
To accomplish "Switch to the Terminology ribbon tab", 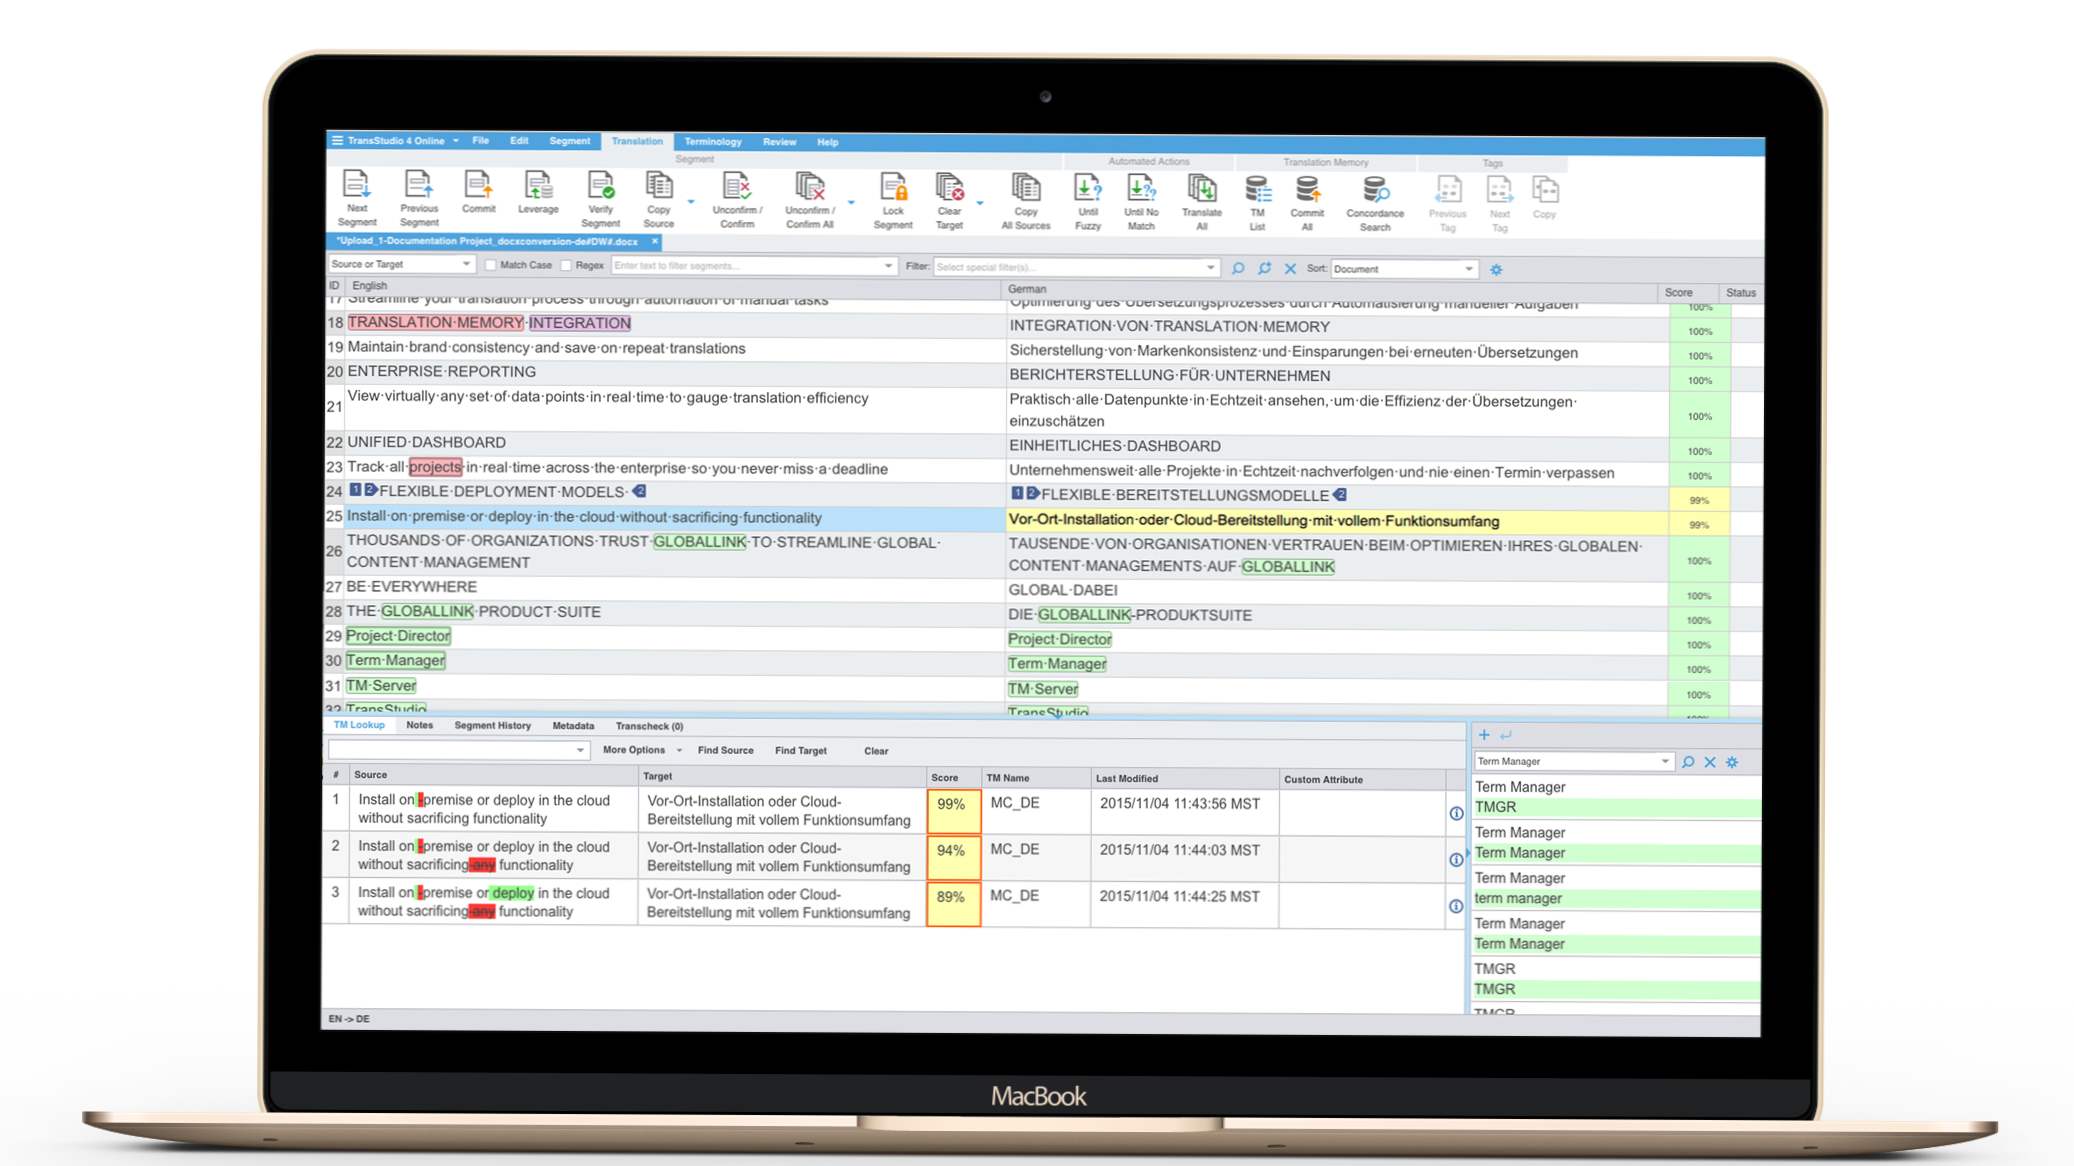I will tap(713, 142).
